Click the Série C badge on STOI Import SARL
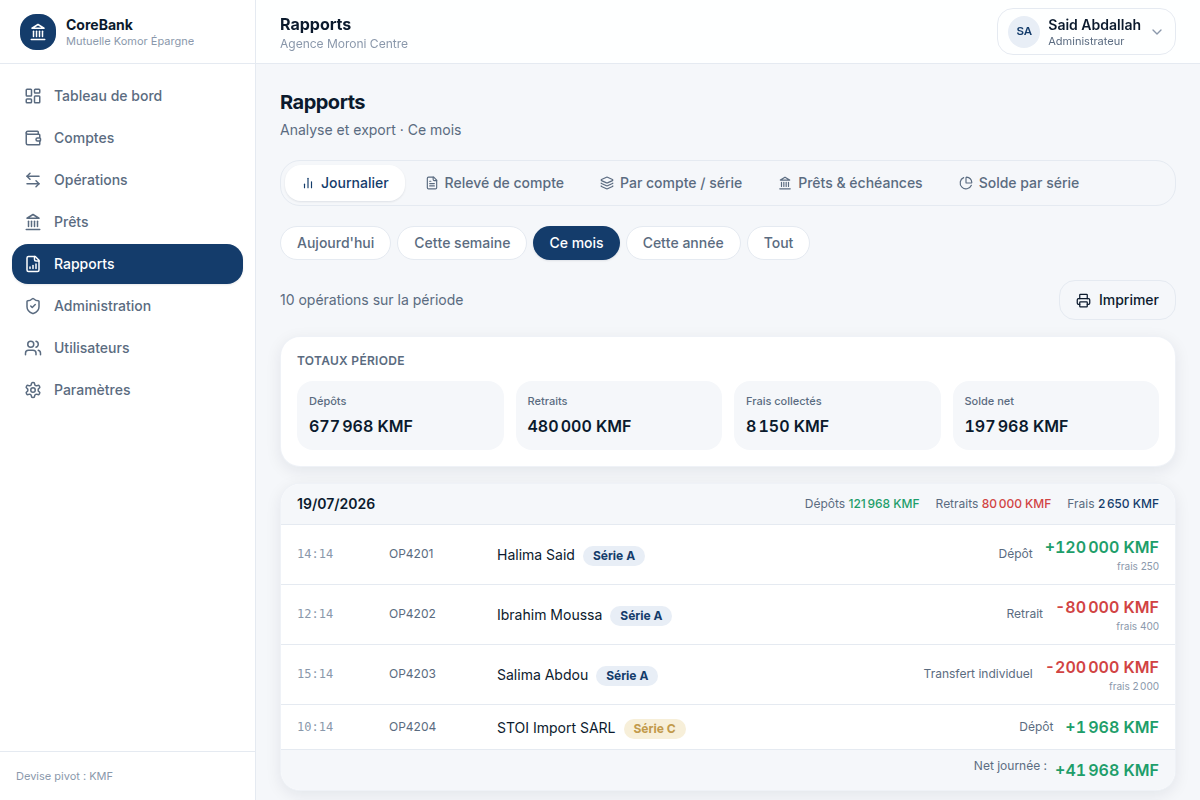This screenshot has height=800, width=1200. click(655, 728)
